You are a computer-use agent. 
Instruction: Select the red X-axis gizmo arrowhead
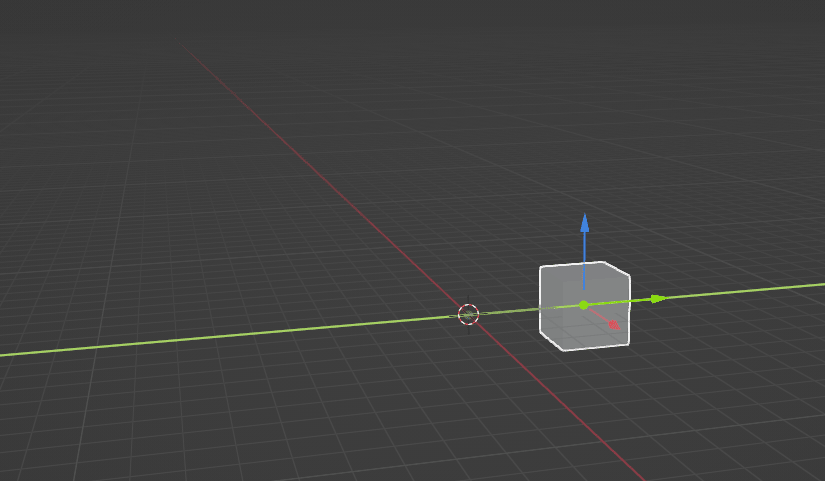613,324
